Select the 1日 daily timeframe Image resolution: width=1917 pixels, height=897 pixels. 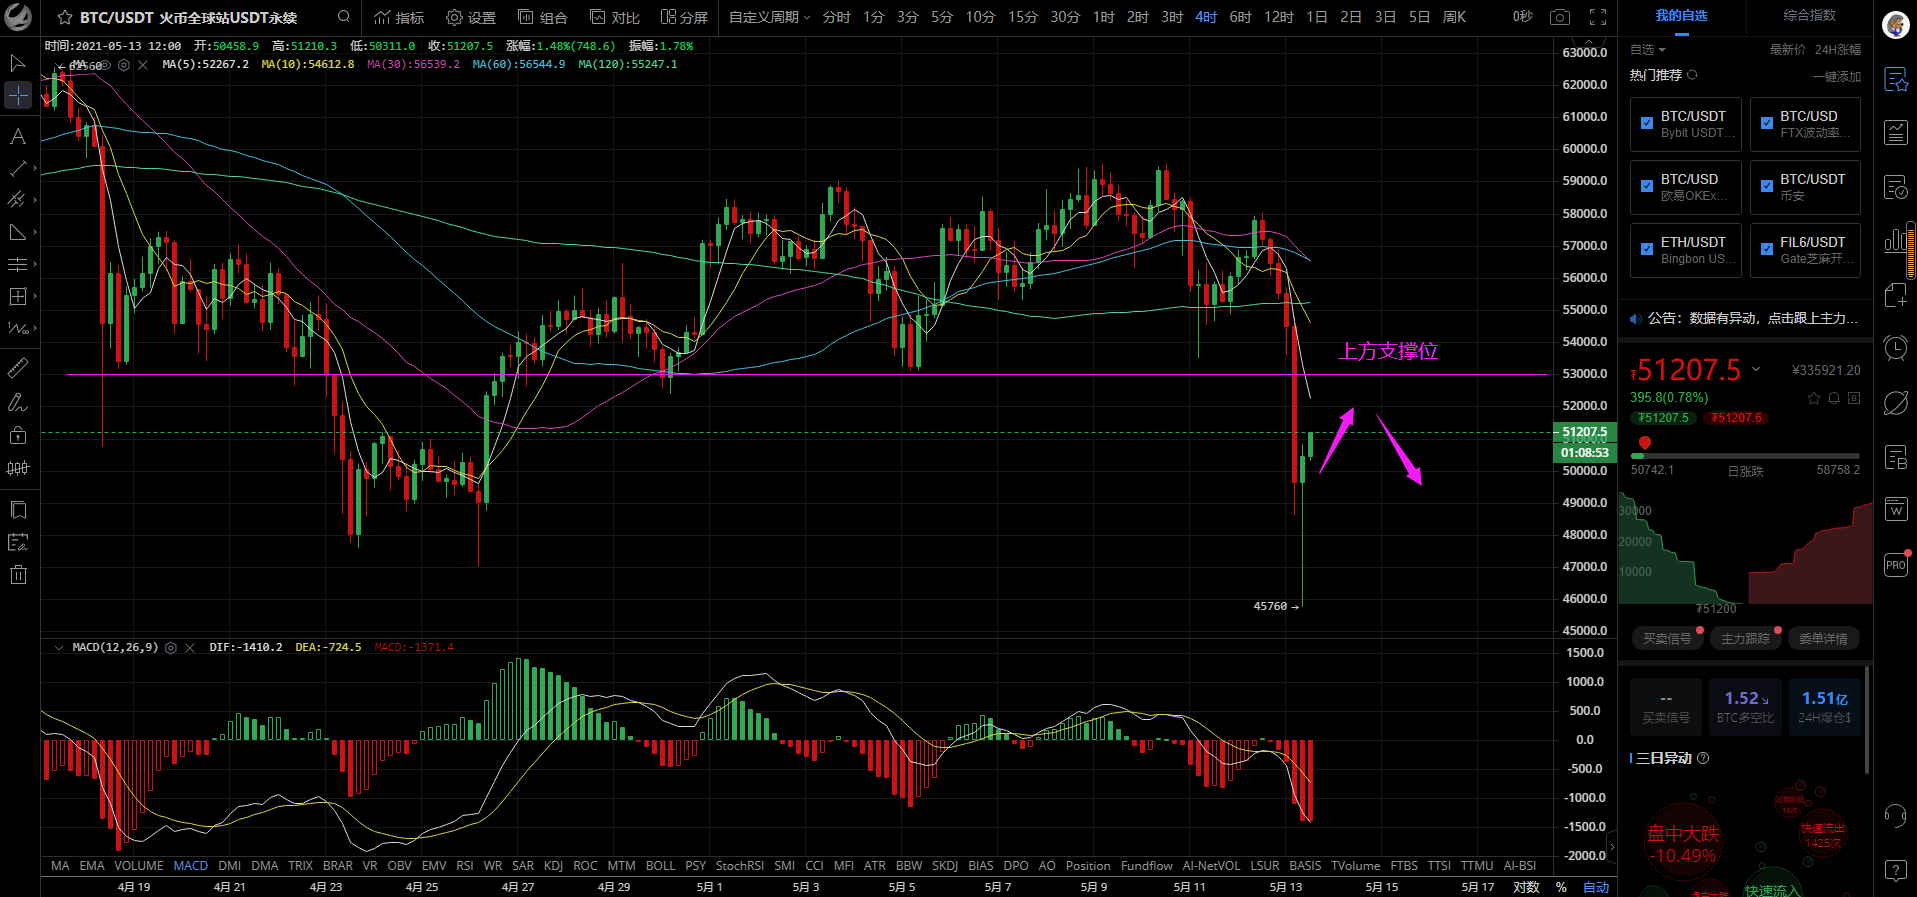[1317, 17]
